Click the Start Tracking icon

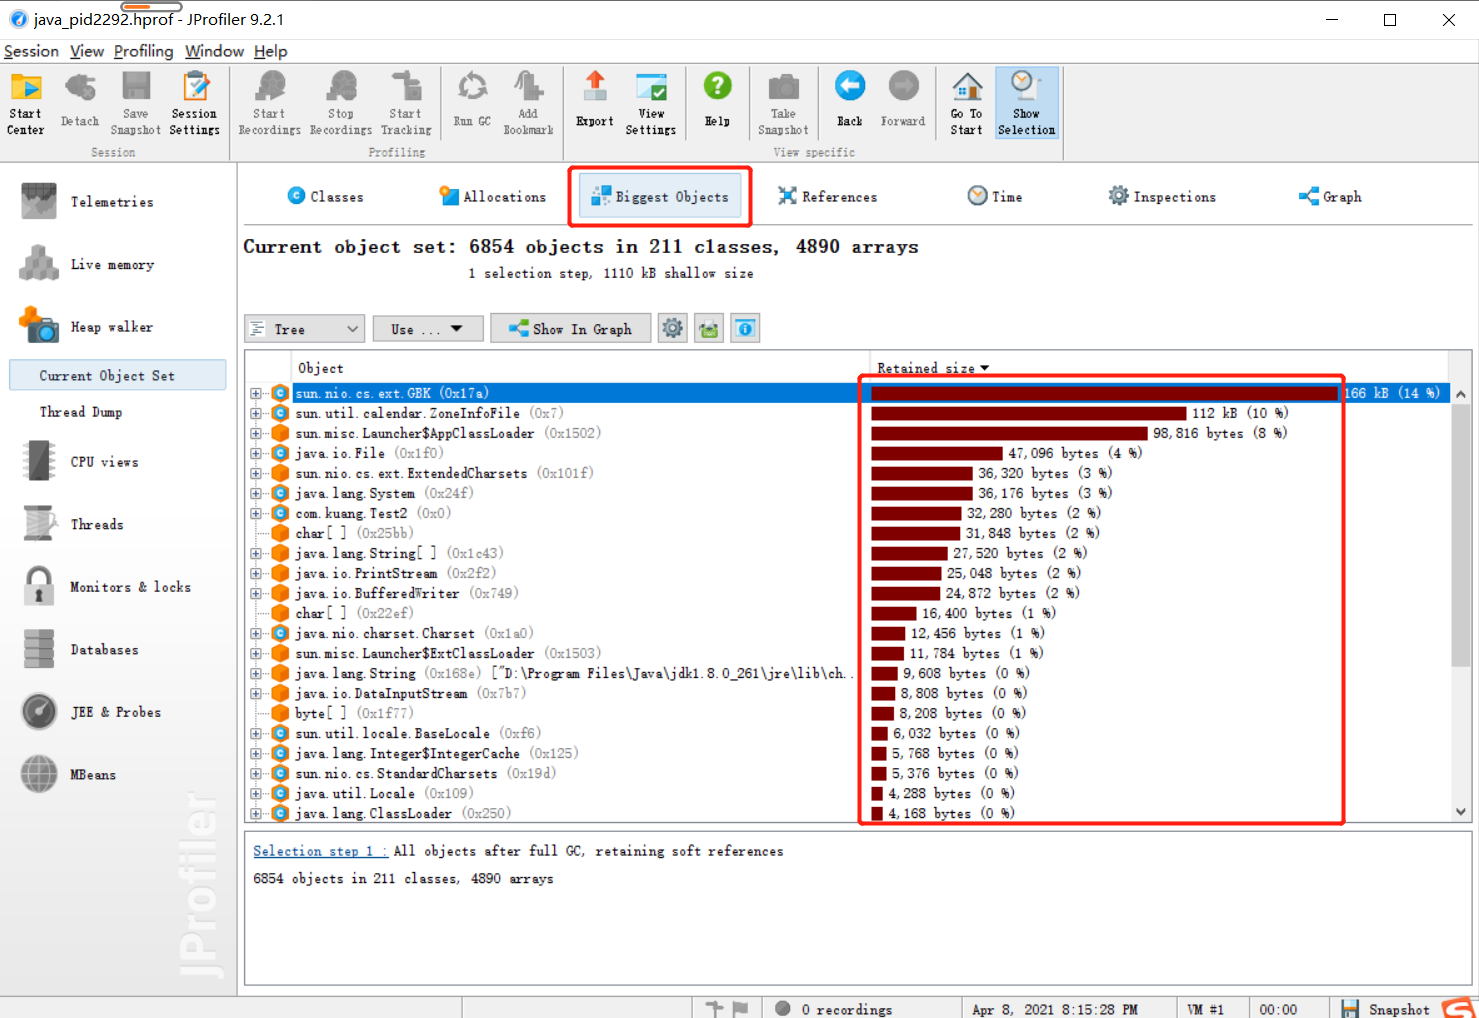[x=406, y=103]
